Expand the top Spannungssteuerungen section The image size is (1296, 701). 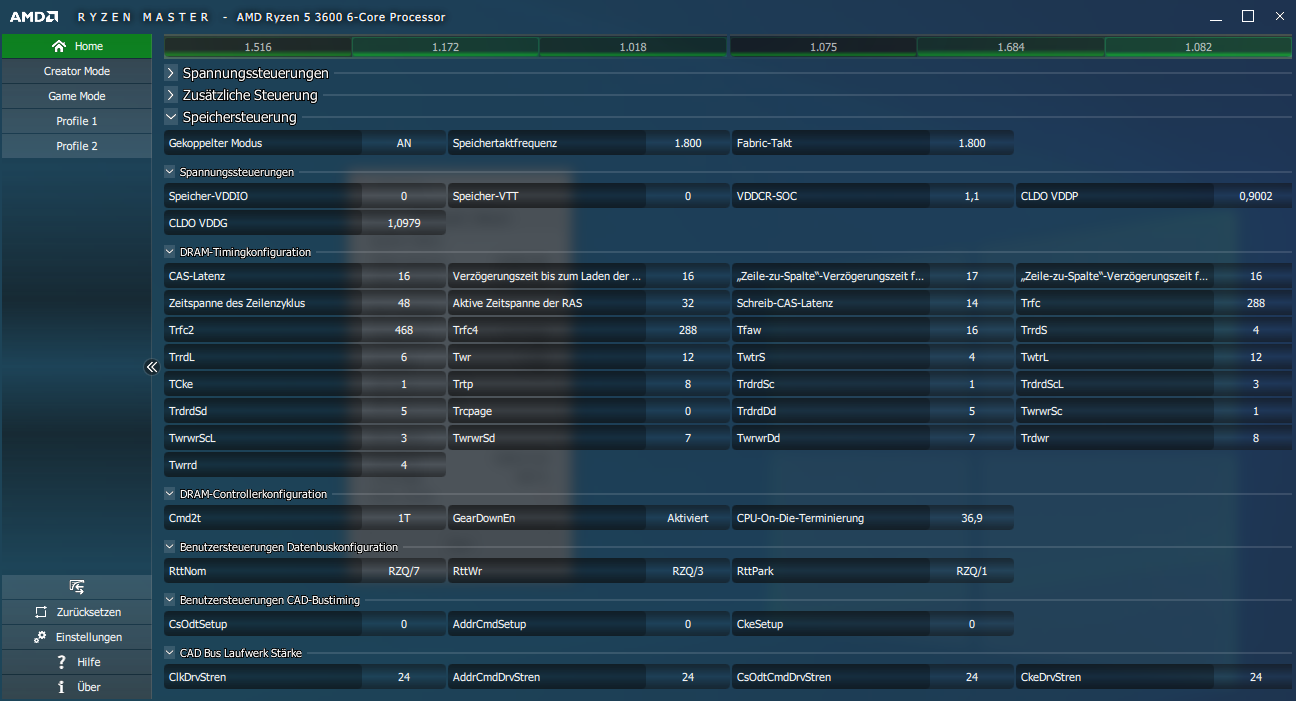tap(171, 73)
